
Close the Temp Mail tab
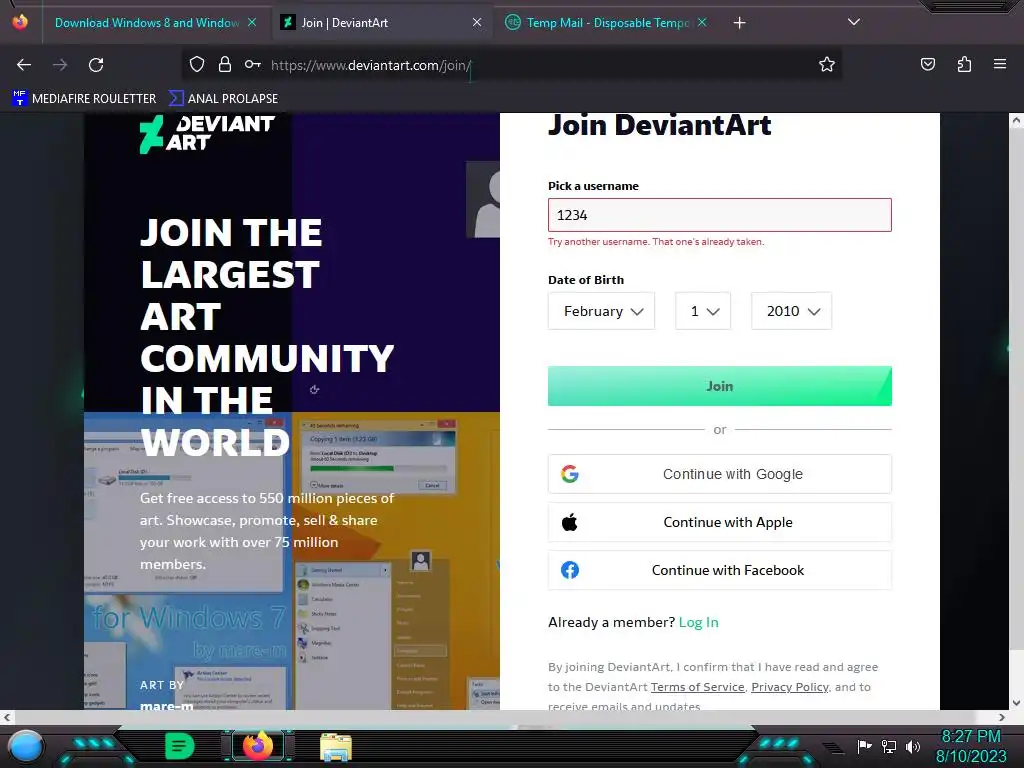click(702, 22)
